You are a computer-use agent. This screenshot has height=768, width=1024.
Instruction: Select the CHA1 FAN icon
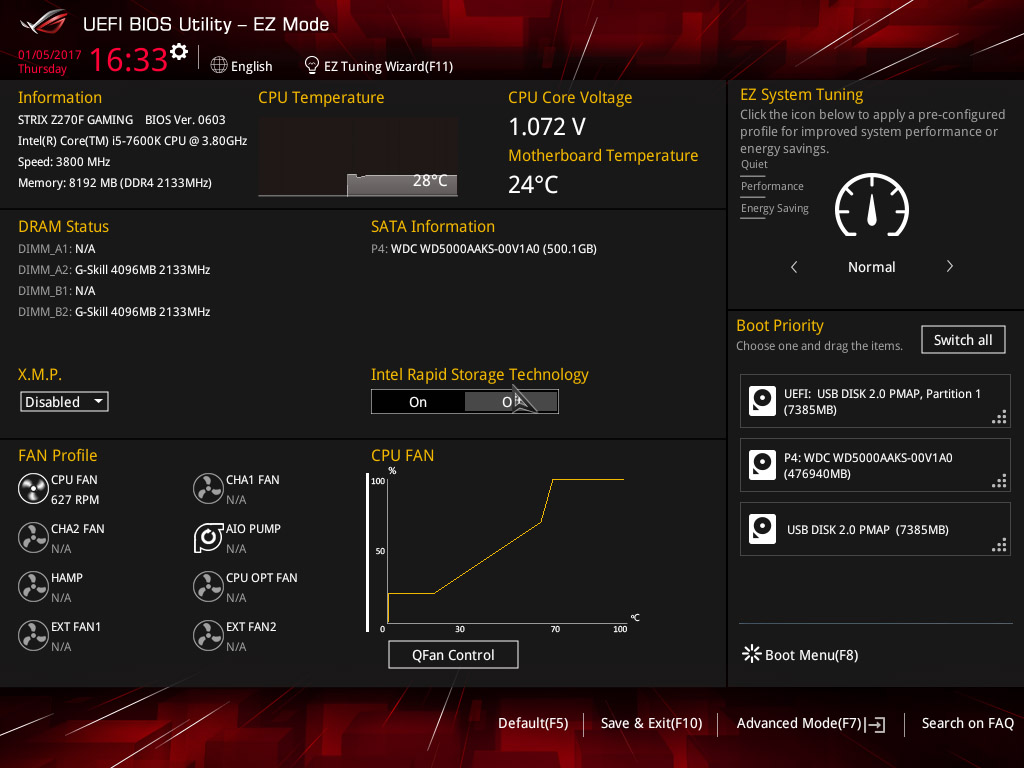coord(208,489)
